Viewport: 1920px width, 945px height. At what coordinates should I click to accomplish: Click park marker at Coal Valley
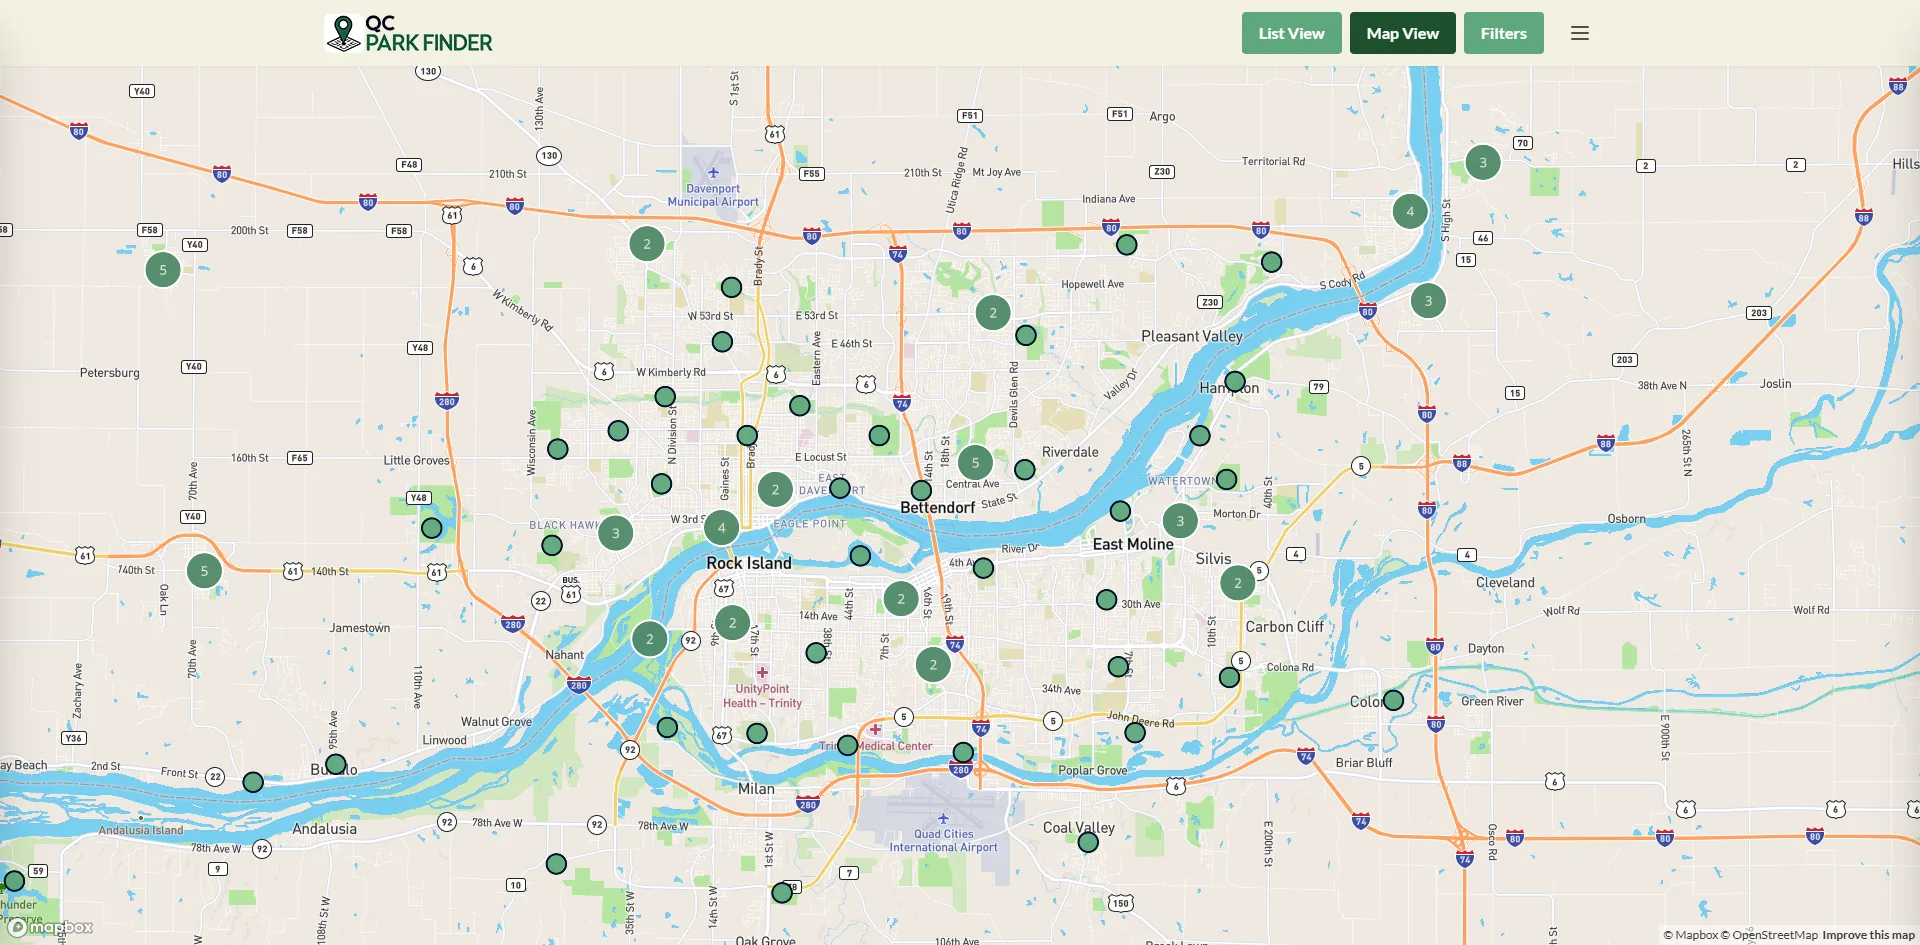(1088, 842)
